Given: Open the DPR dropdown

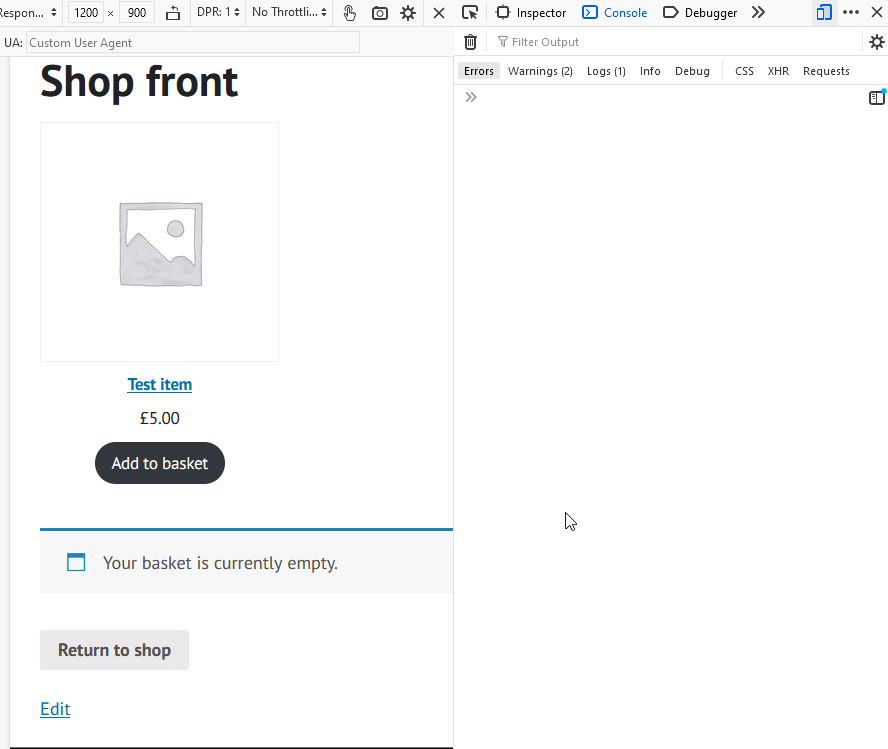Looking at the screenshot, I should [x=218, y=12].
